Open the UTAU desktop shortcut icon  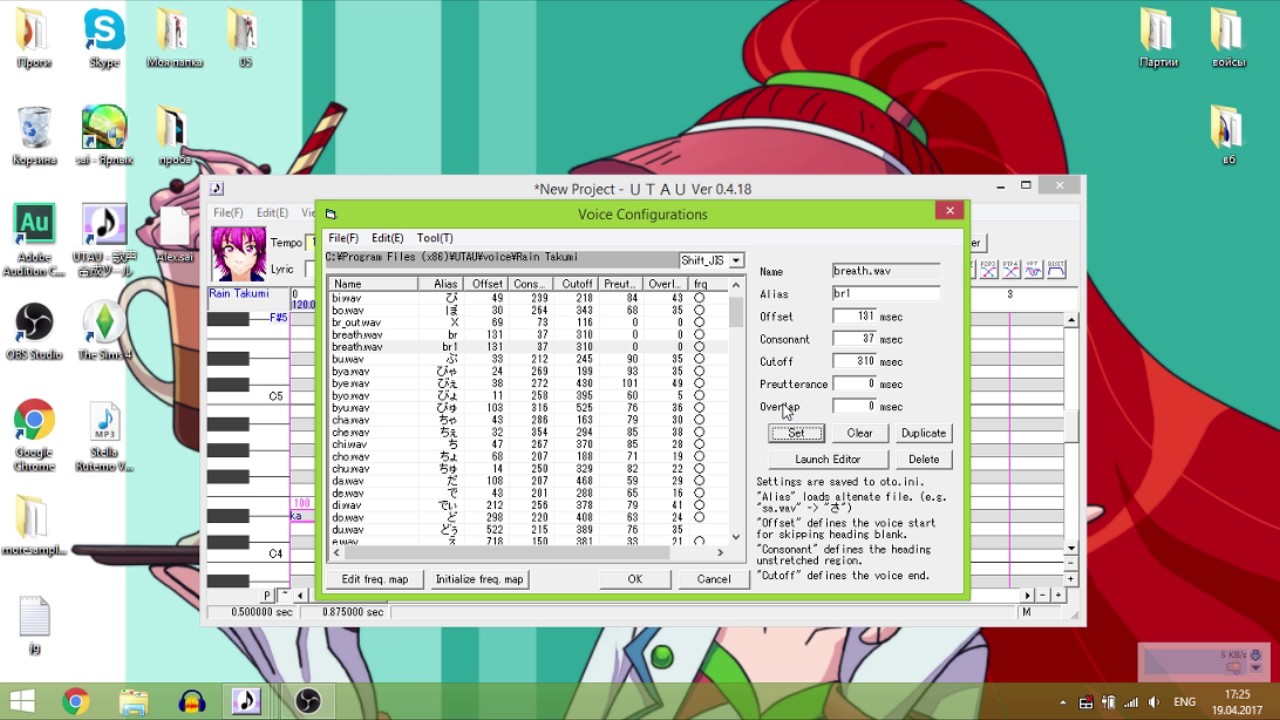point(104,240)
